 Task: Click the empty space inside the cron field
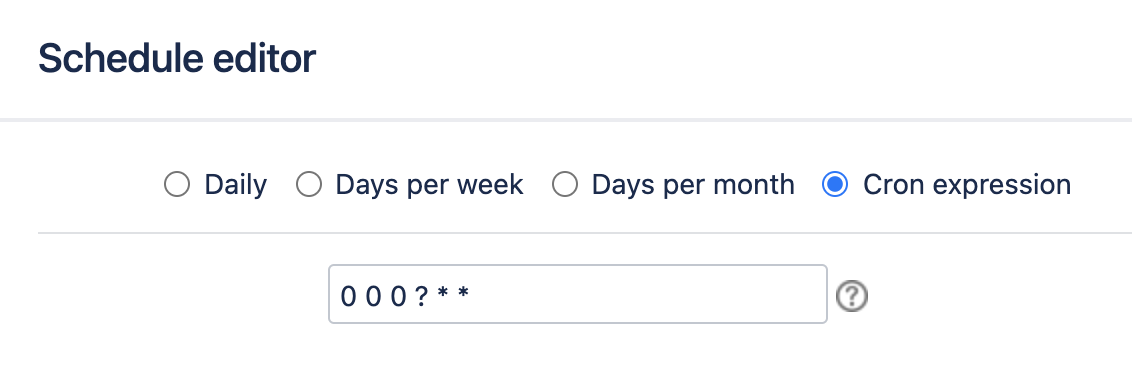point(650,294)
